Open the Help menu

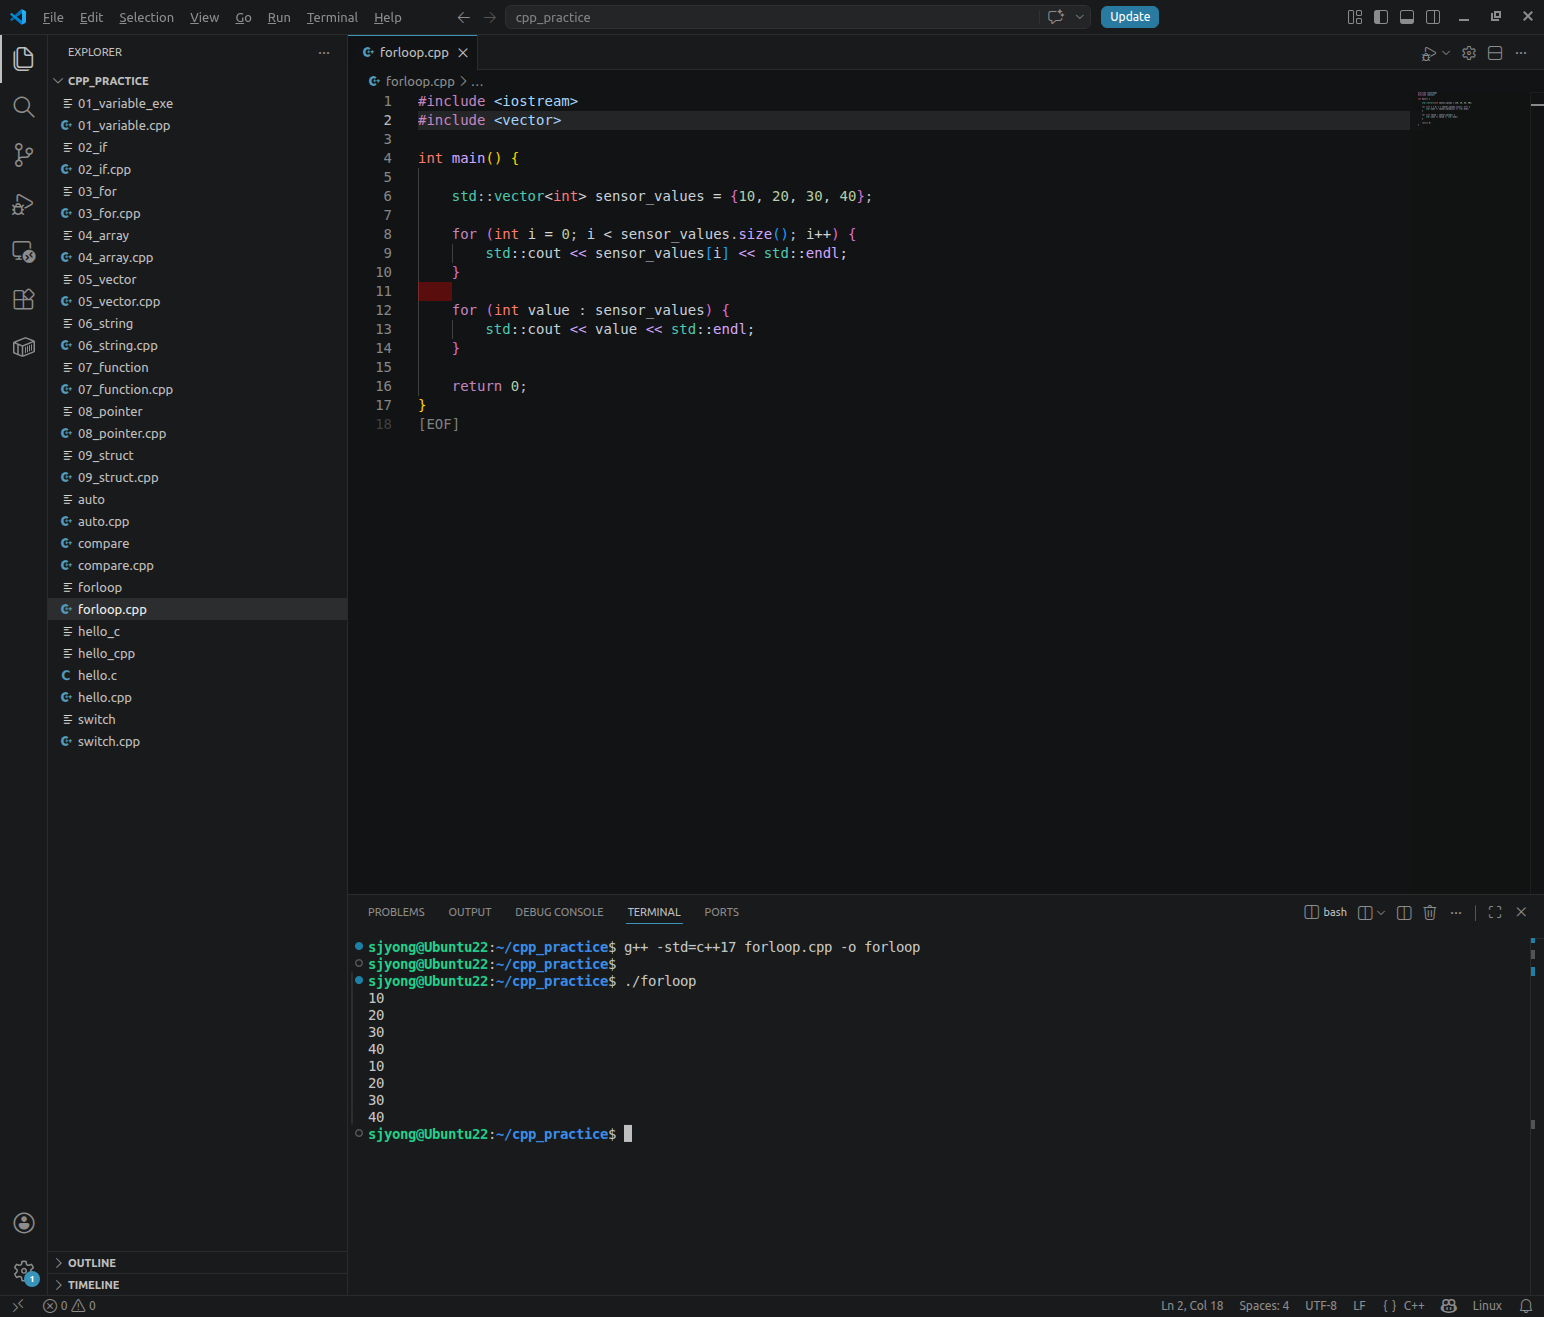coord(388,17)
